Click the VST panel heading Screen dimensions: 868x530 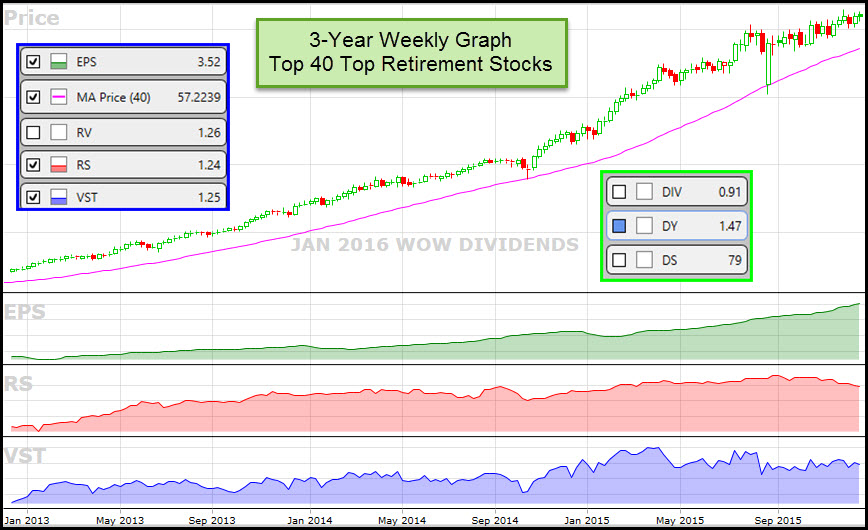(x=25, y=456)
